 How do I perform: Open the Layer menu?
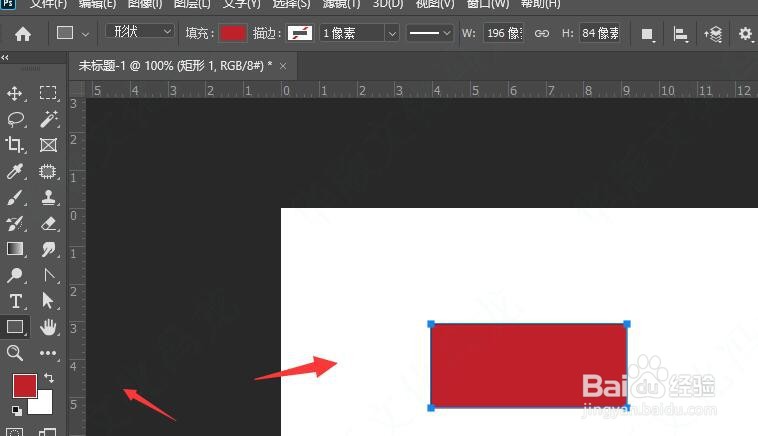point(192,4)
